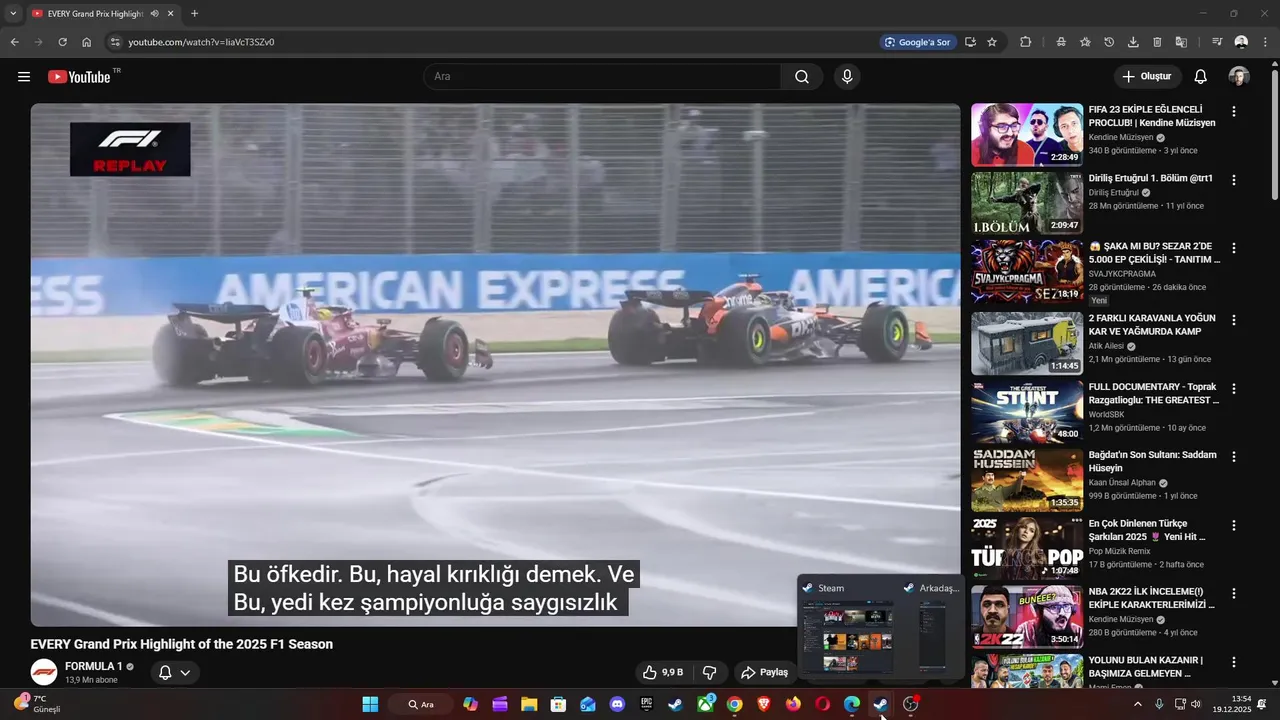Open the Atik Ailesi channel link

(1107, 346)
